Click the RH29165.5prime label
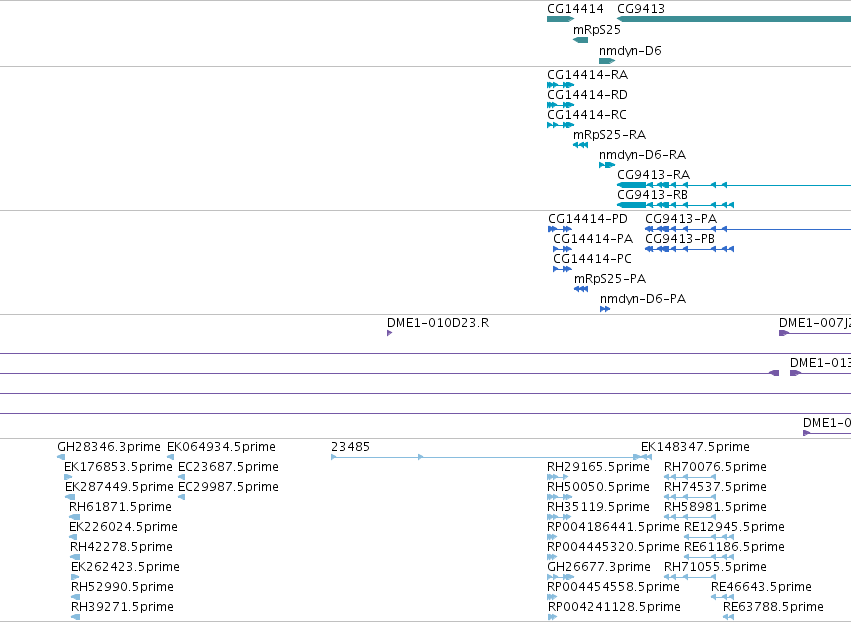This screenshot has height=622, width=851. 598,467
